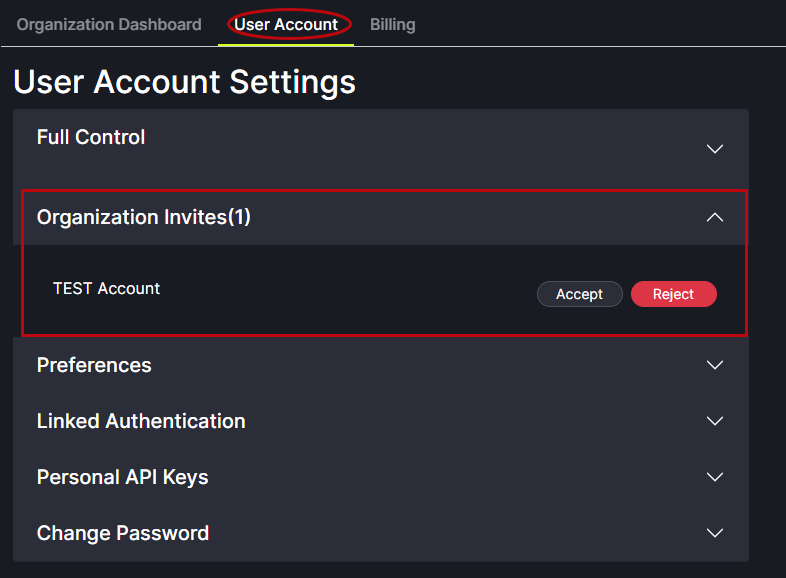Expand the Full Control section chevron
786x578 pixels.
click(714, 149)
